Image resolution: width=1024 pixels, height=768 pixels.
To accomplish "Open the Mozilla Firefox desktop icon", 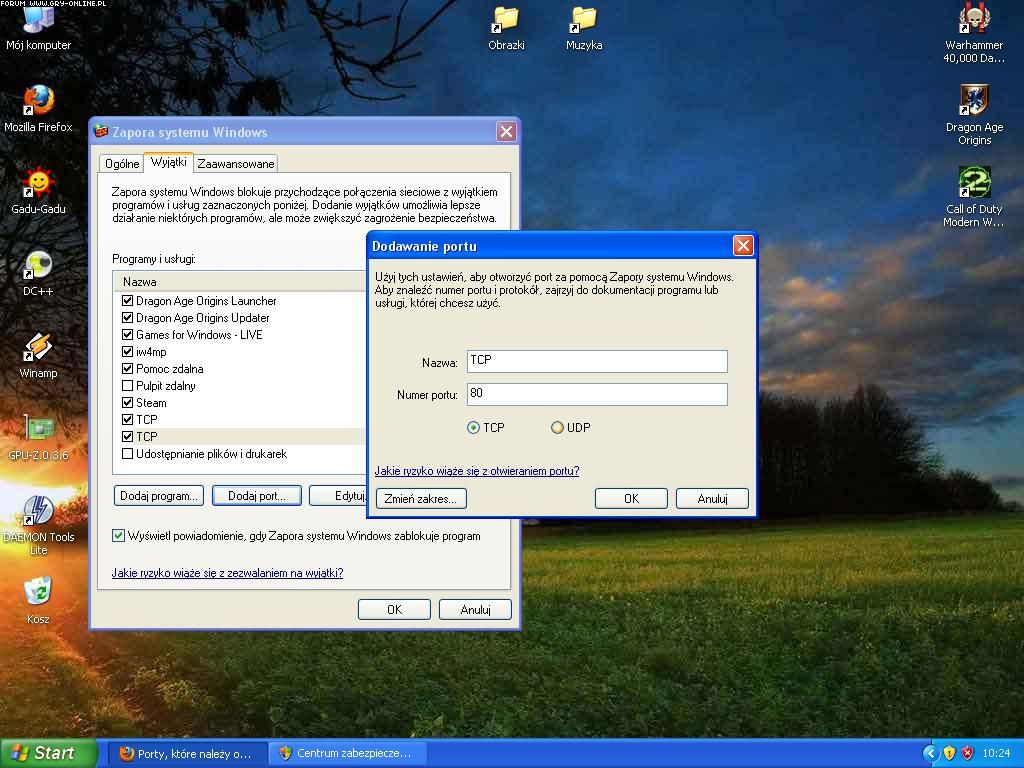I will pyautogui.click(x=38, y=101).
